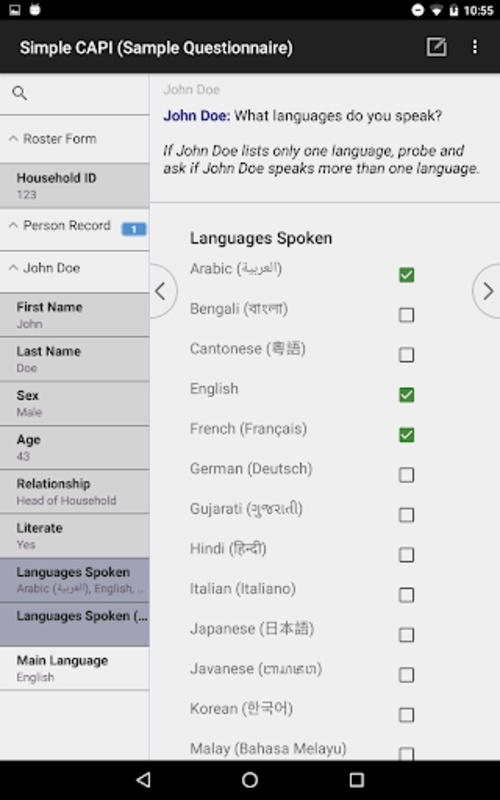Open the notes edit icon in header

point(436,47)
